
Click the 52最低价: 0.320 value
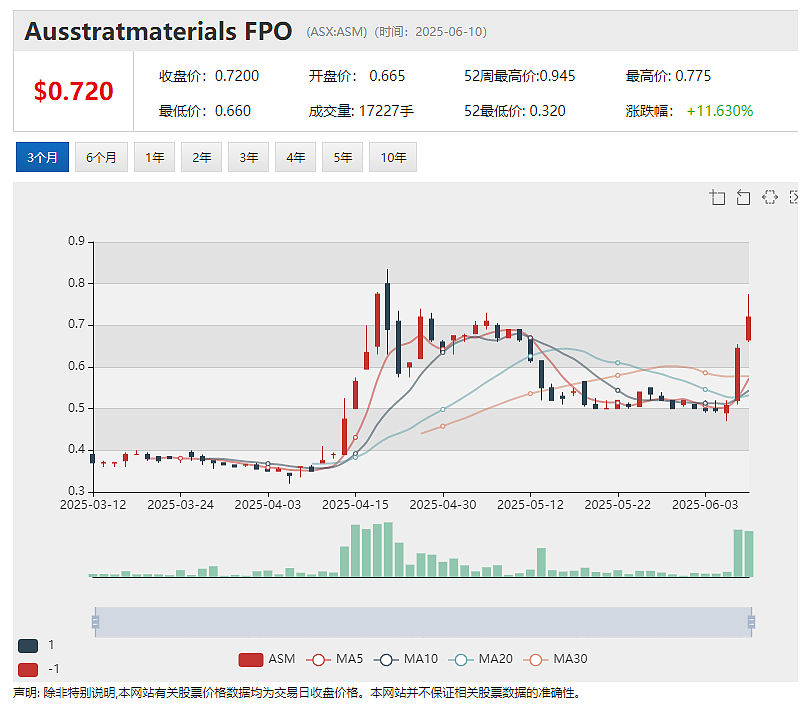tap(515, 111)
